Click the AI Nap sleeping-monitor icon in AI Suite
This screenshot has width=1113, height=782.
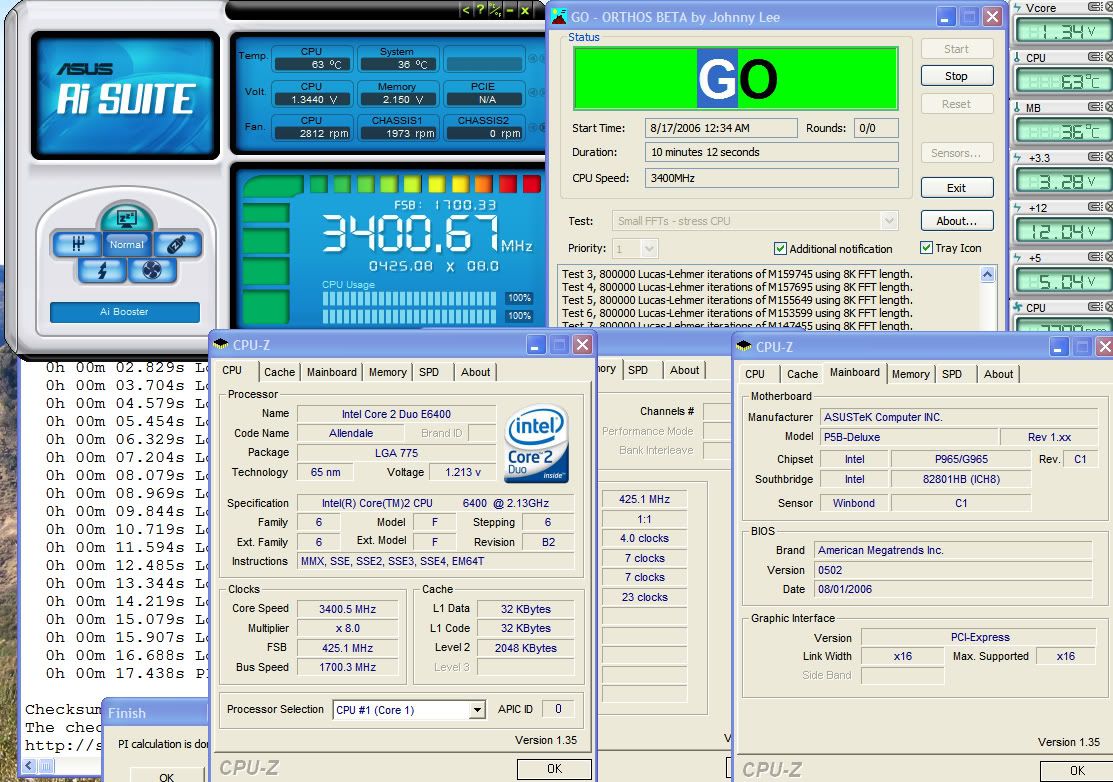[x=126, y=217]
